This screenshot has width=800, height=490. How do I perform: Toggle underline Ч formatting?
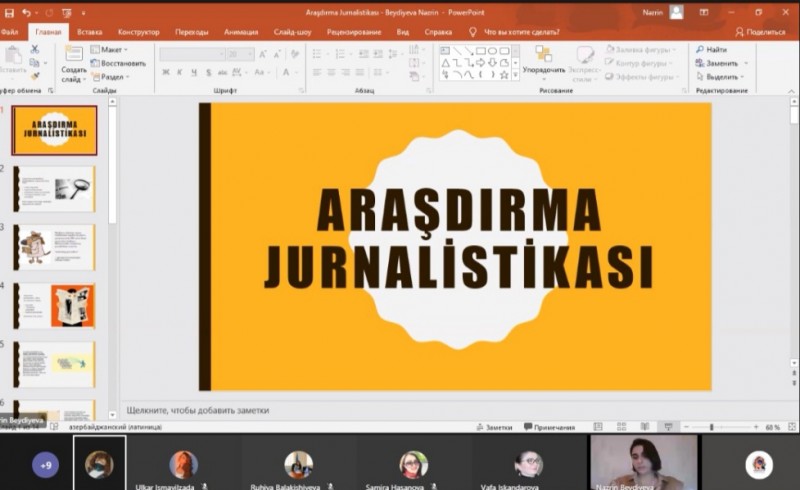click(x=194, y=72)
